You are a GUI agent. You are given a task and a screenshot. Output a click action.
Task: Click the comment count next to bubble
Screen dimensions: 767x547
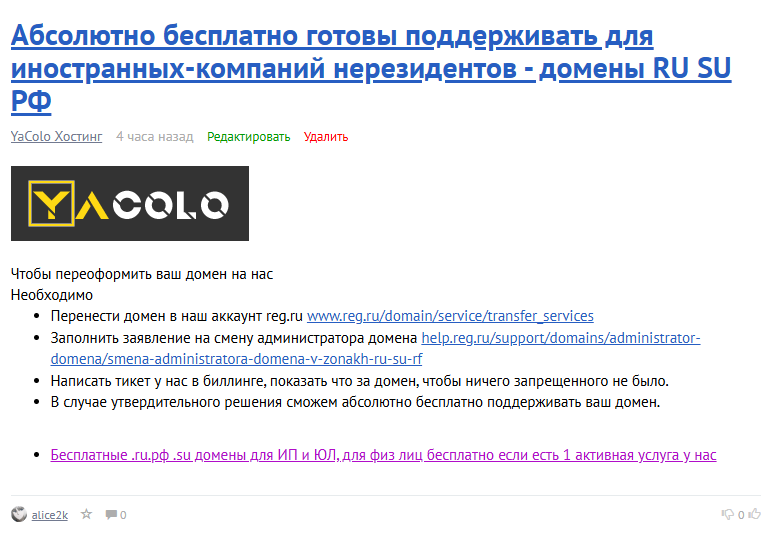tap(123, 515)
